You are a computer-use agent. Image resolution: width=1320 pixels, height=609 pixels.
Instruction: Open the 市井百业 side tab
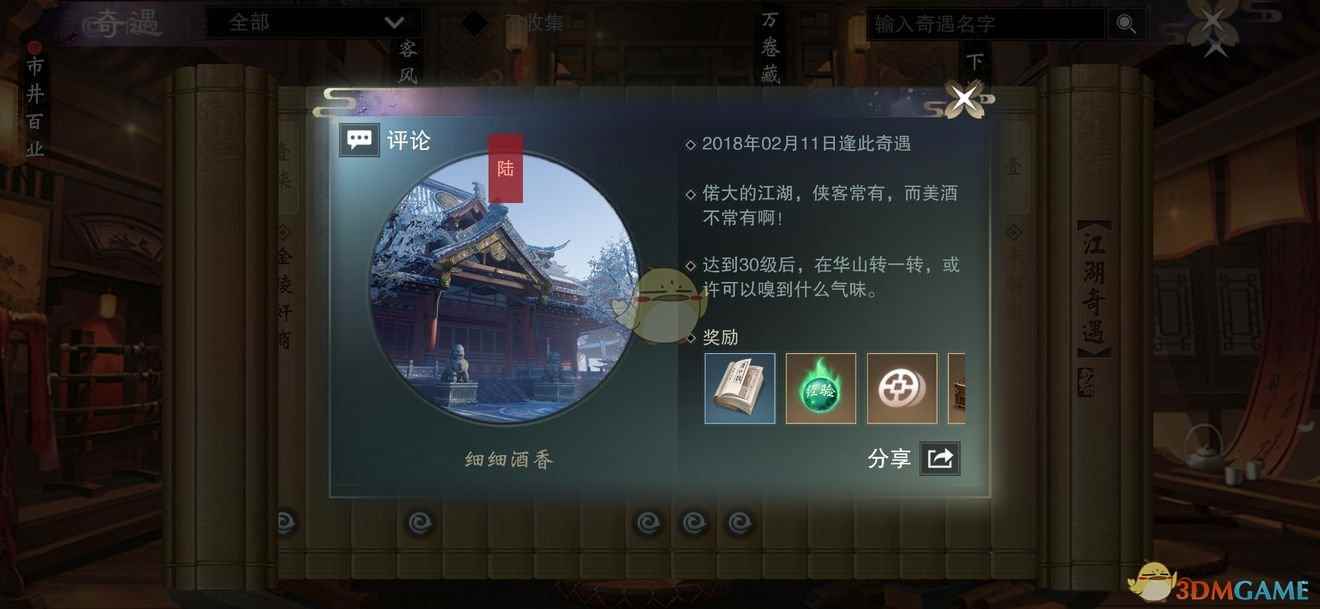[x=35, y=102]
